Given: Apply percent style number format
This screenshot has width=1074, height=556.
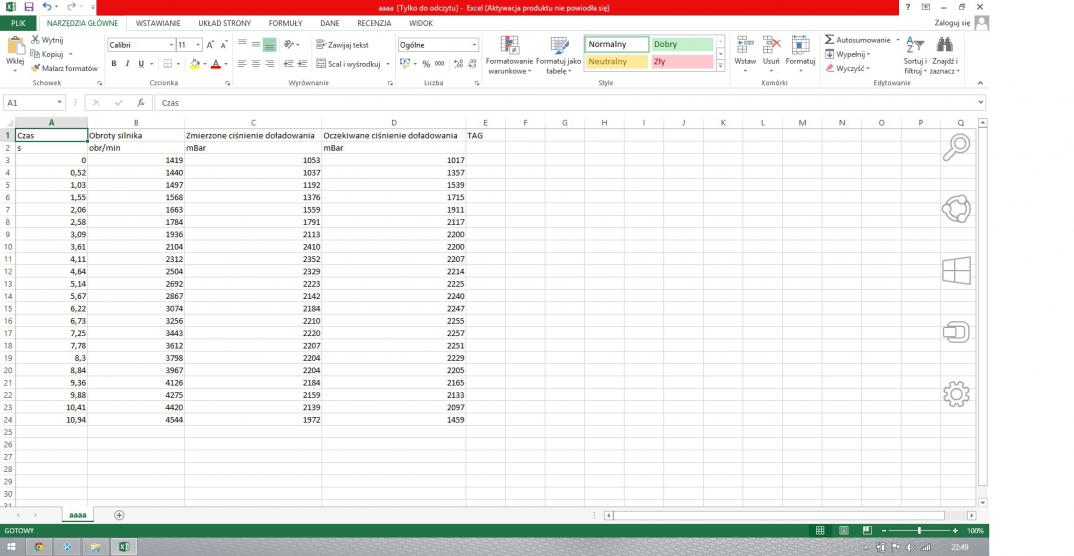Looking at the screenshot, I should coord(426,64).
